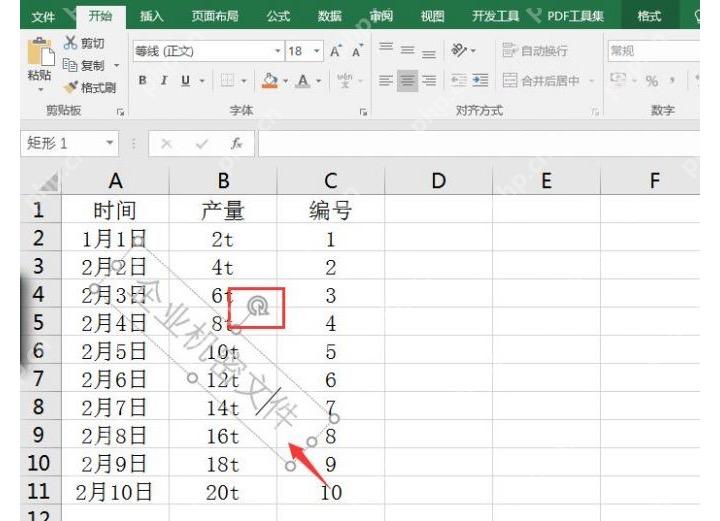Open Alignment group dialog launcher
720x521 pixels.
(596, 112)
